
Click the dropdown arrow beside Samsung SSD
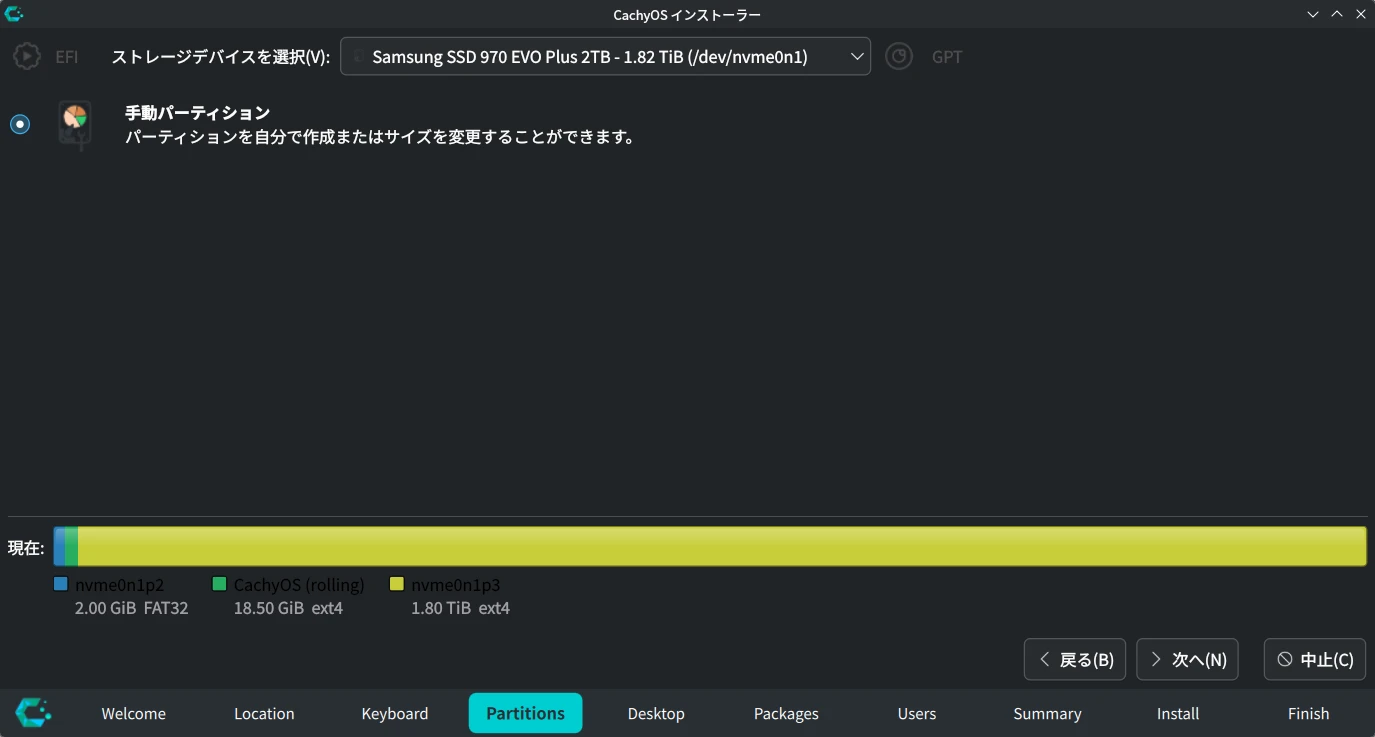(856, 57)
